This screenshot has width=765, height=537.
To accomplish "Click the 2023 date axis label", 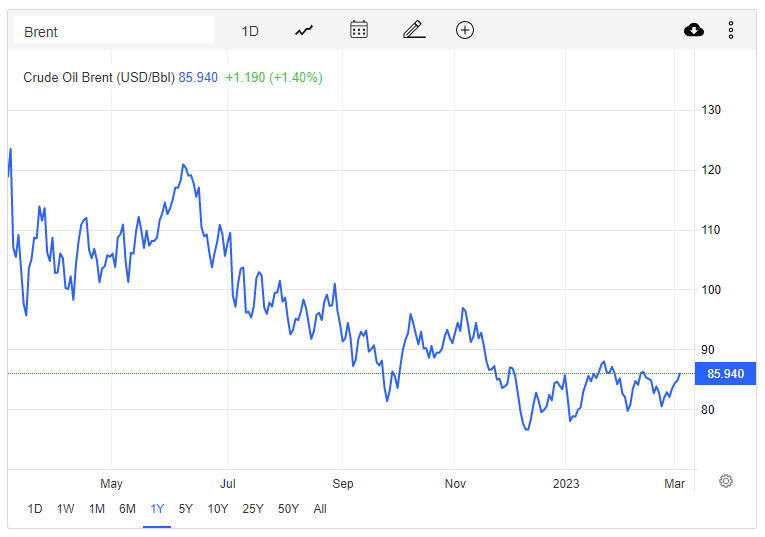I will pyautogui.click(x=565, y=484).
